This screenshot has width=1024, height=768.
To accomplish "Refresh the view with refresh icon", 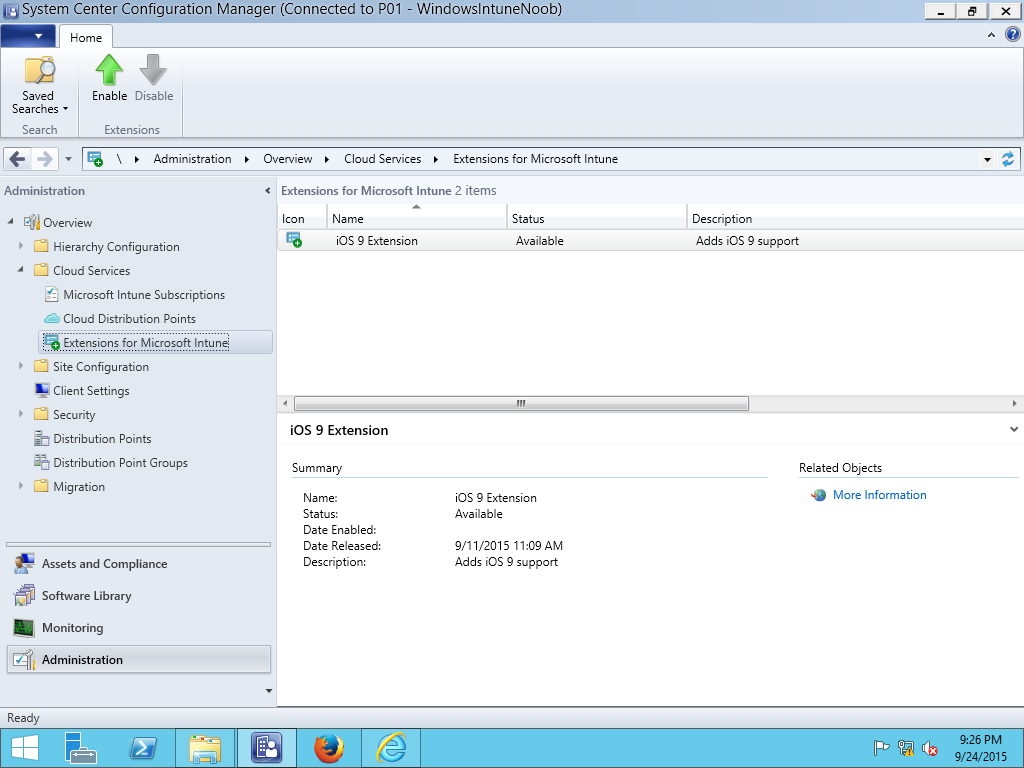I will (1008, 159).
